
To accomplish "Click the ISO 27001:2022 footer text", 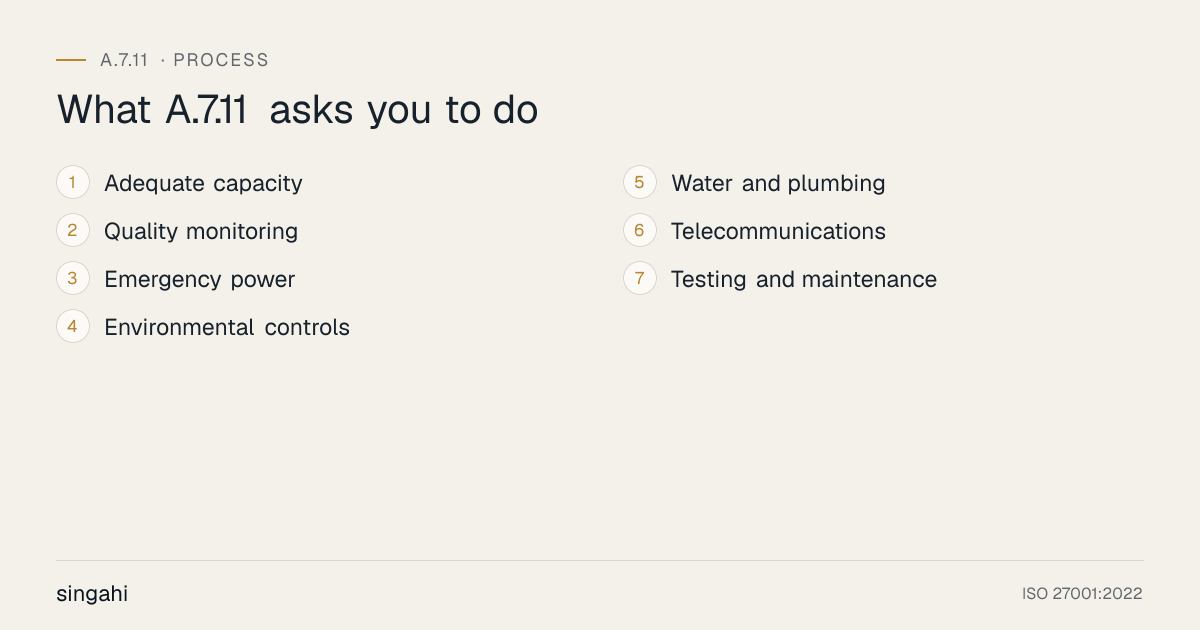I will 1082,594.
